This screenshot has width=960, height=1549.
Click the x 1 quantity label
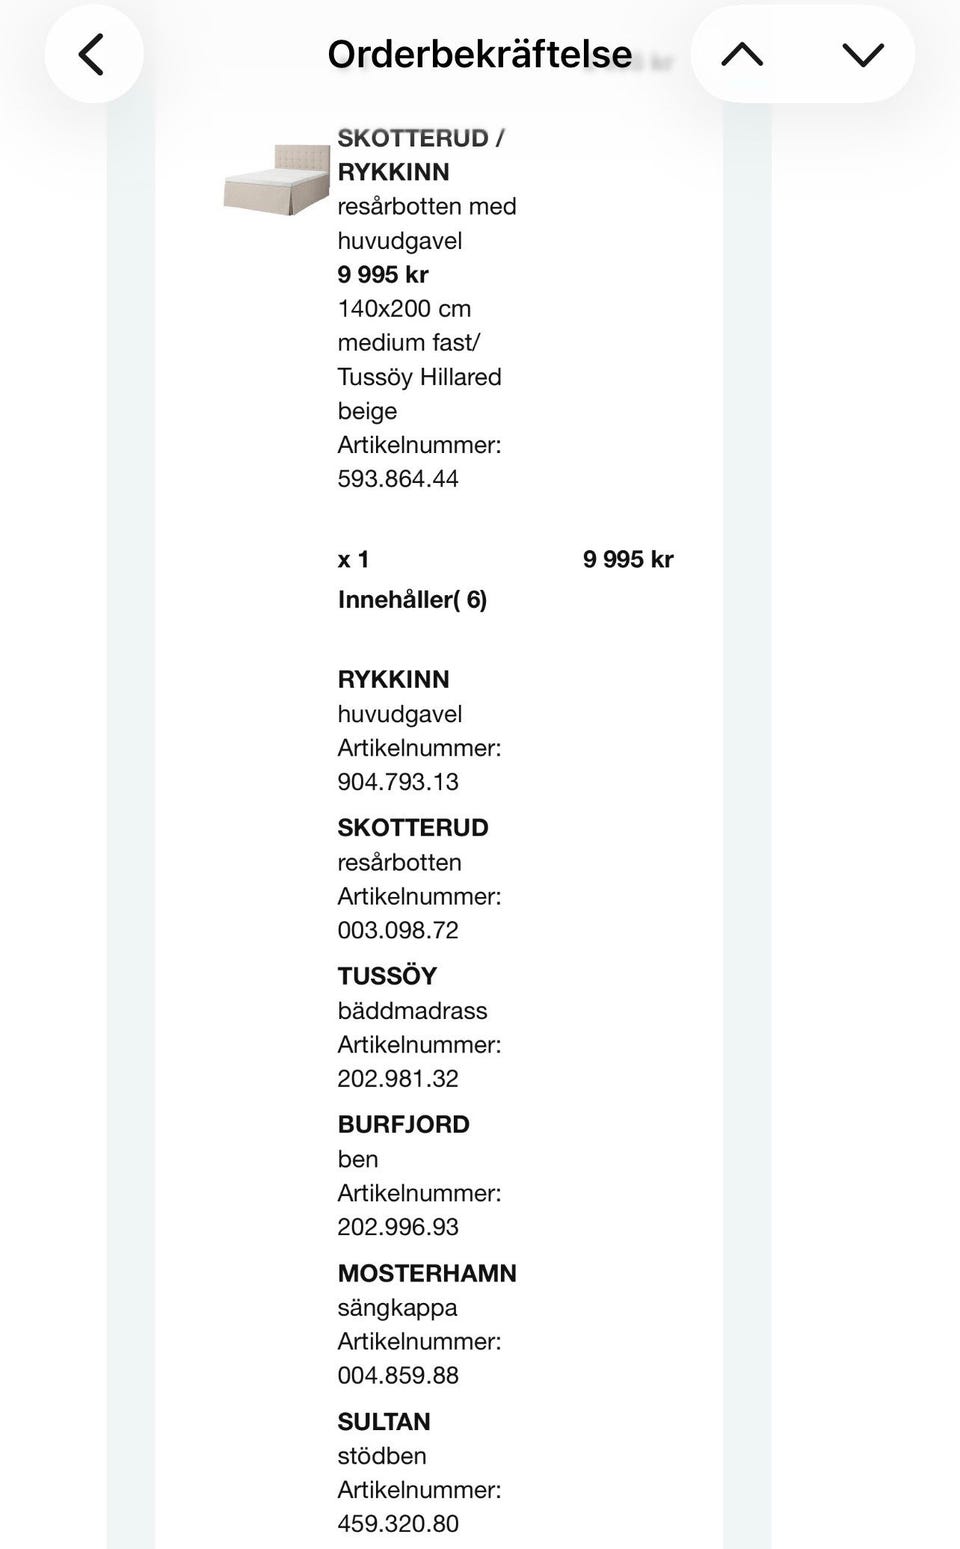coord(353,560)
